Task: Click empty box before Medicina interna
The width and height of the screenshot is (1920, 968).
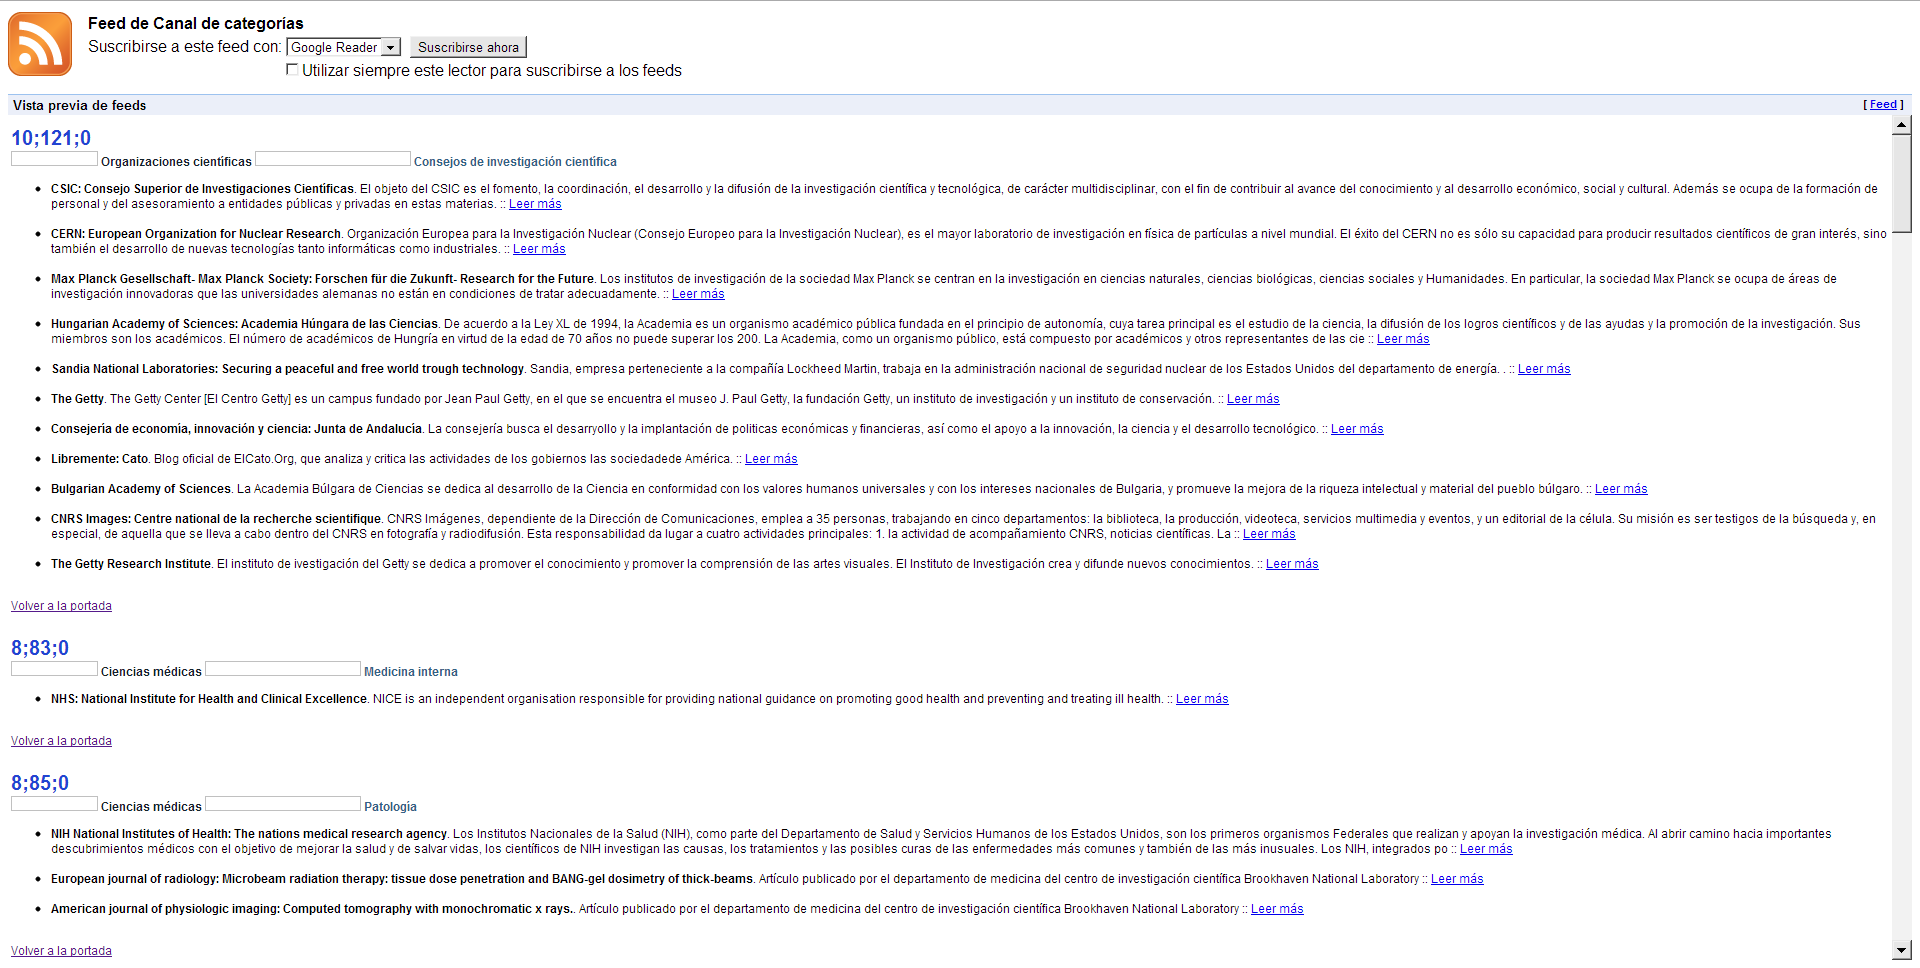Action: tap(283, 669)
